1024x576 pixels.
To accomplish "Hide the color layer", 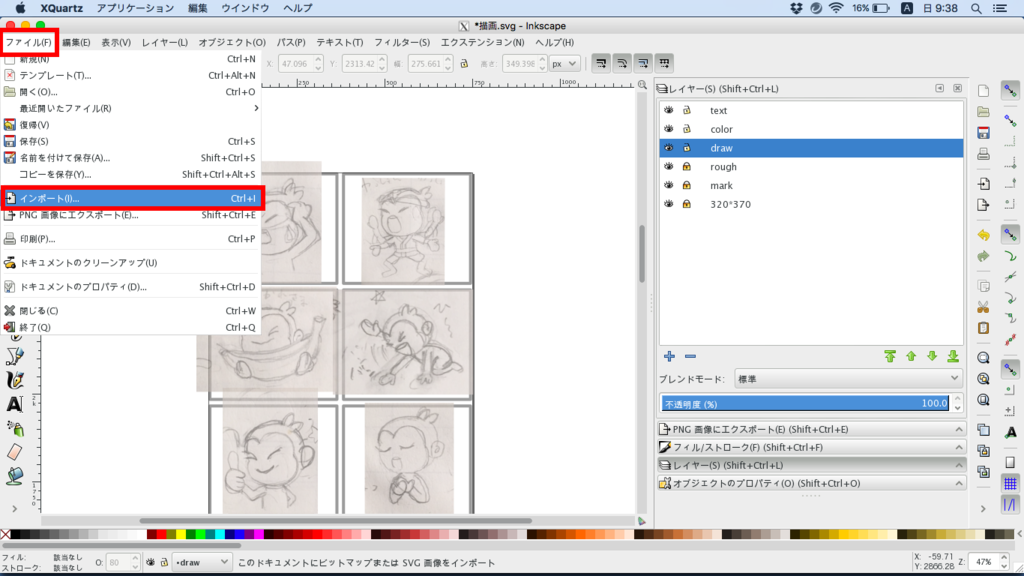I will (669, 129).
